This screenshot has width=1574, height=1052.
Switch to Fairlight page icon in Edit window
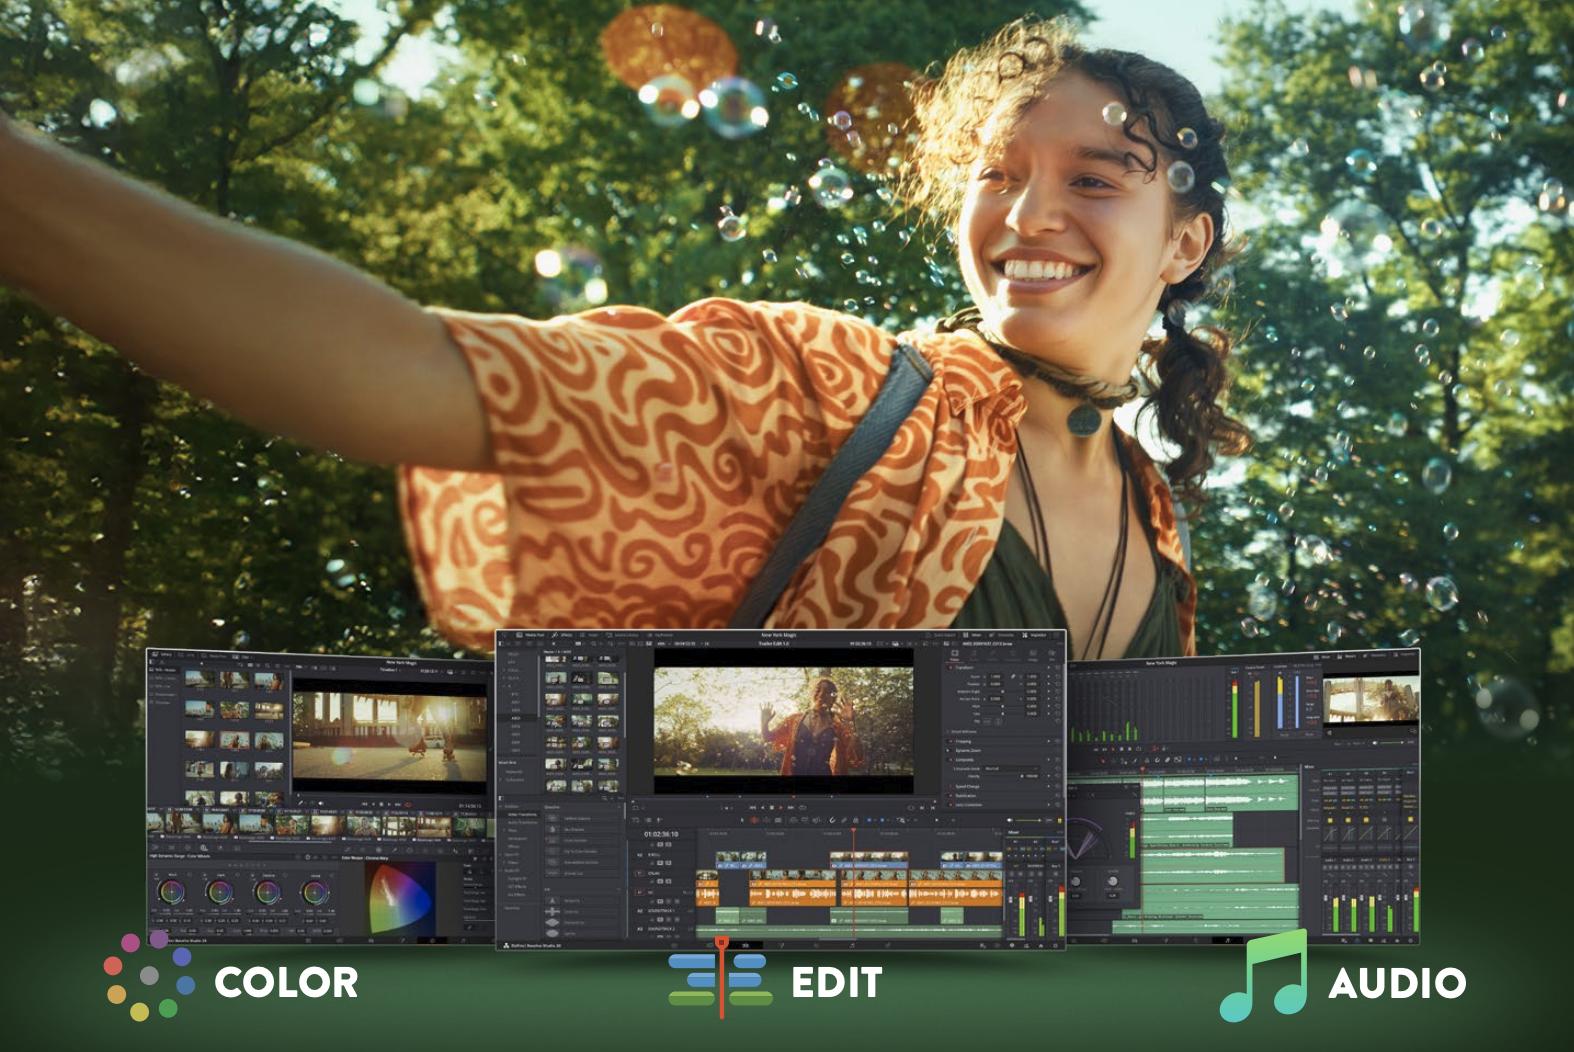[x=852, y=945]
